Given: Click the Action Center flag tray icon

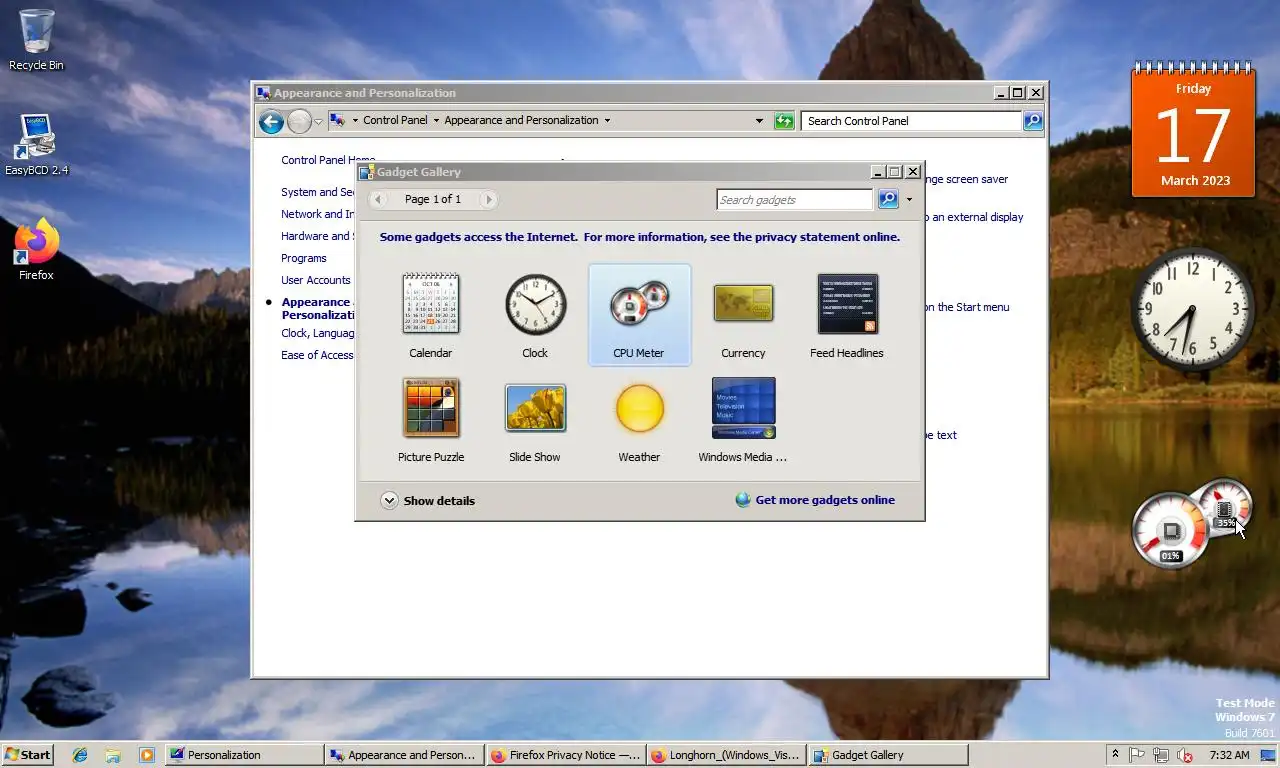Looking at the screenshot, I should coord(1138,755).
